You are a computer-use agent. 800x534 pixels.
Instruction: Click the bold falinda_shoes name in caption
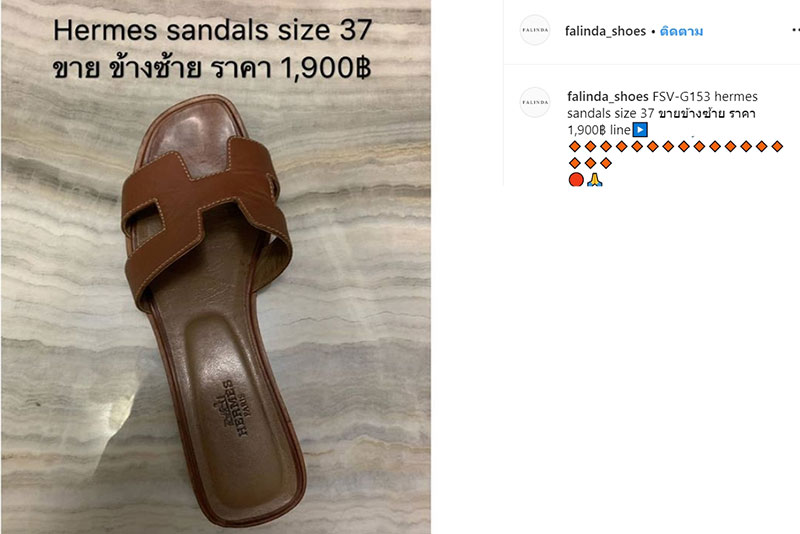tap(608, 96)
